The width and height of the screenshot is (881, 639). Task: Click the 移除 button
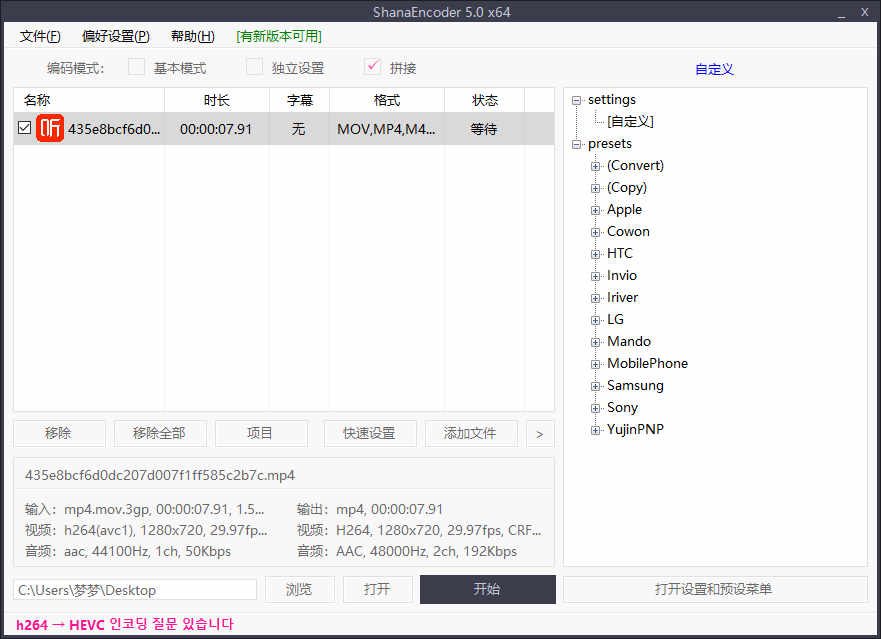click(x=59, y=433)
